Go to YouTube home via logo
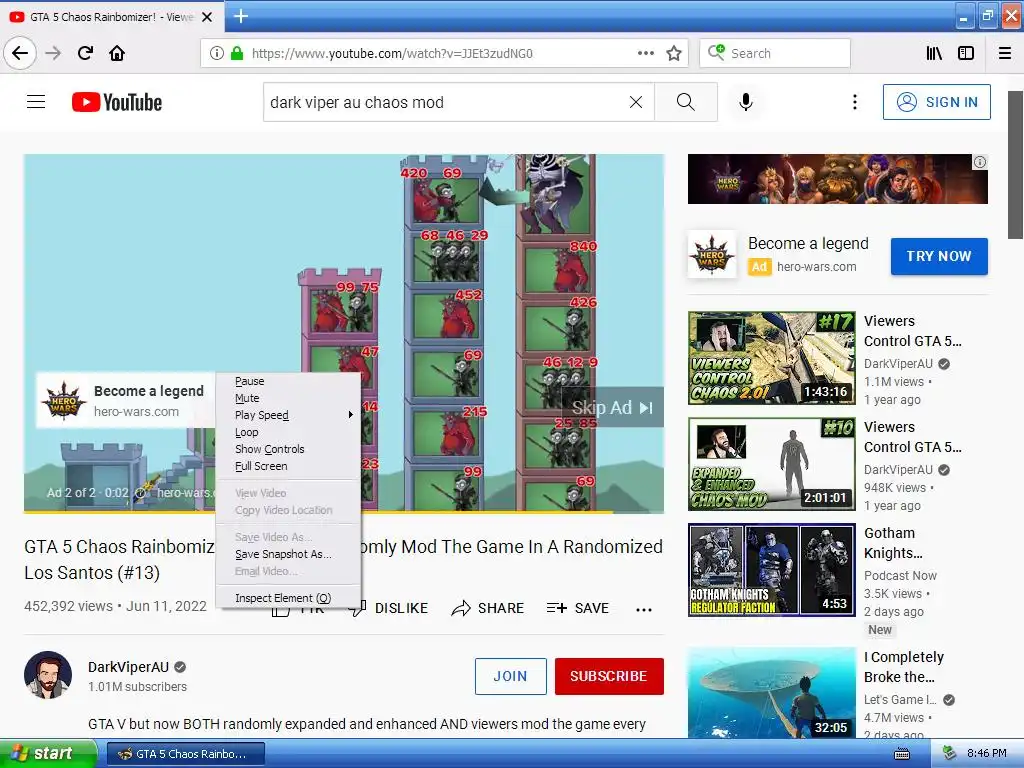Screen dimensions: 1024x768 click(117, 102)
